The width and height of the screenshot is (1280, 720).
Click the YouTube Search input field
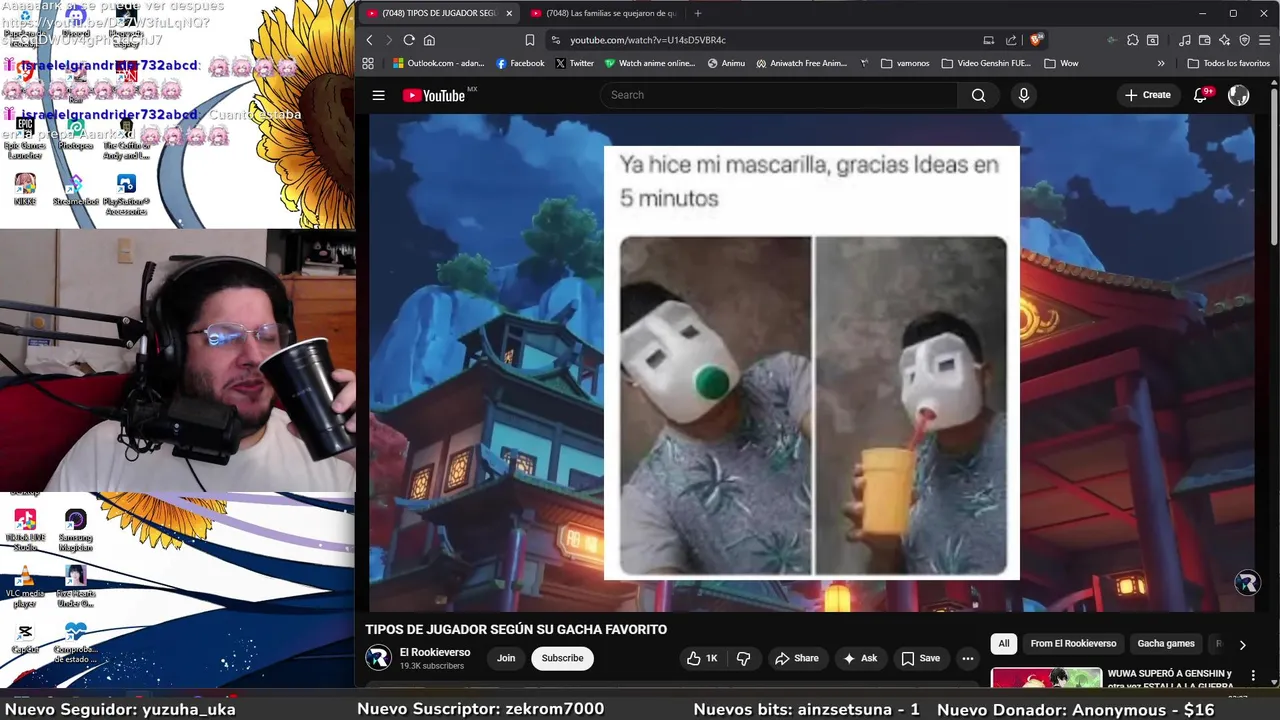779,95
